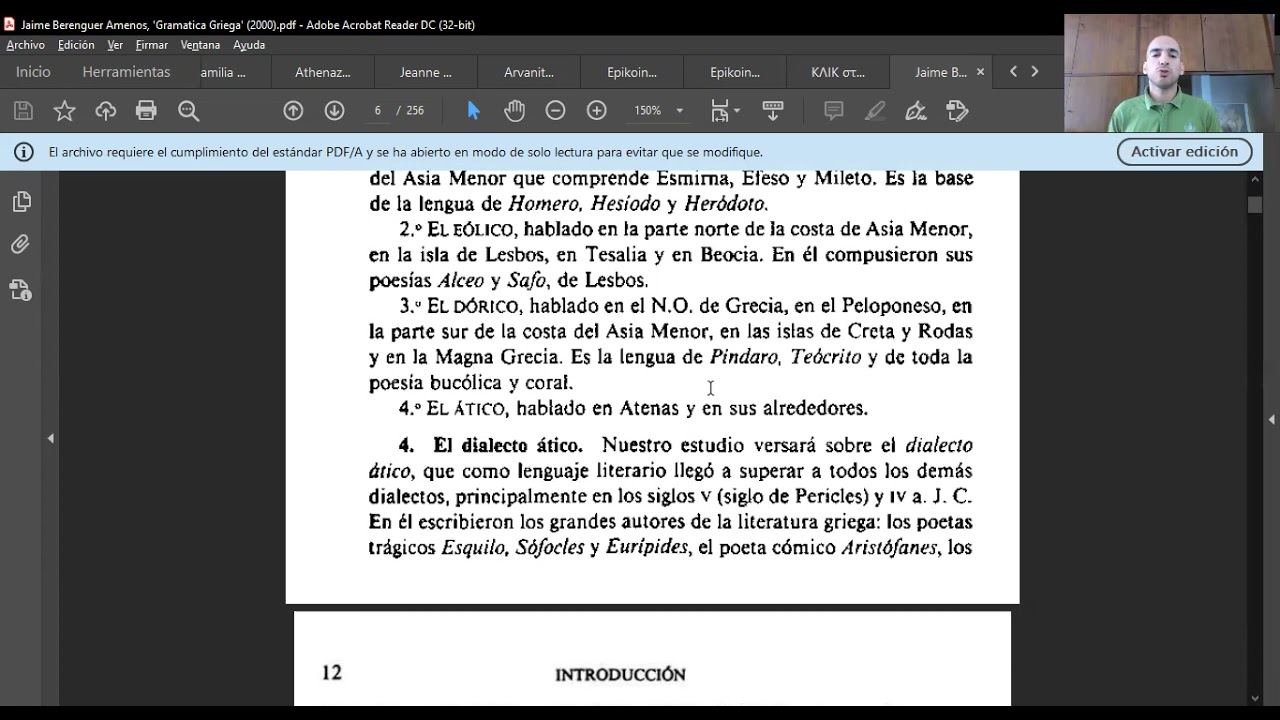Close the Jaime B... tab
1280x720 pixels.
(980, 72)
